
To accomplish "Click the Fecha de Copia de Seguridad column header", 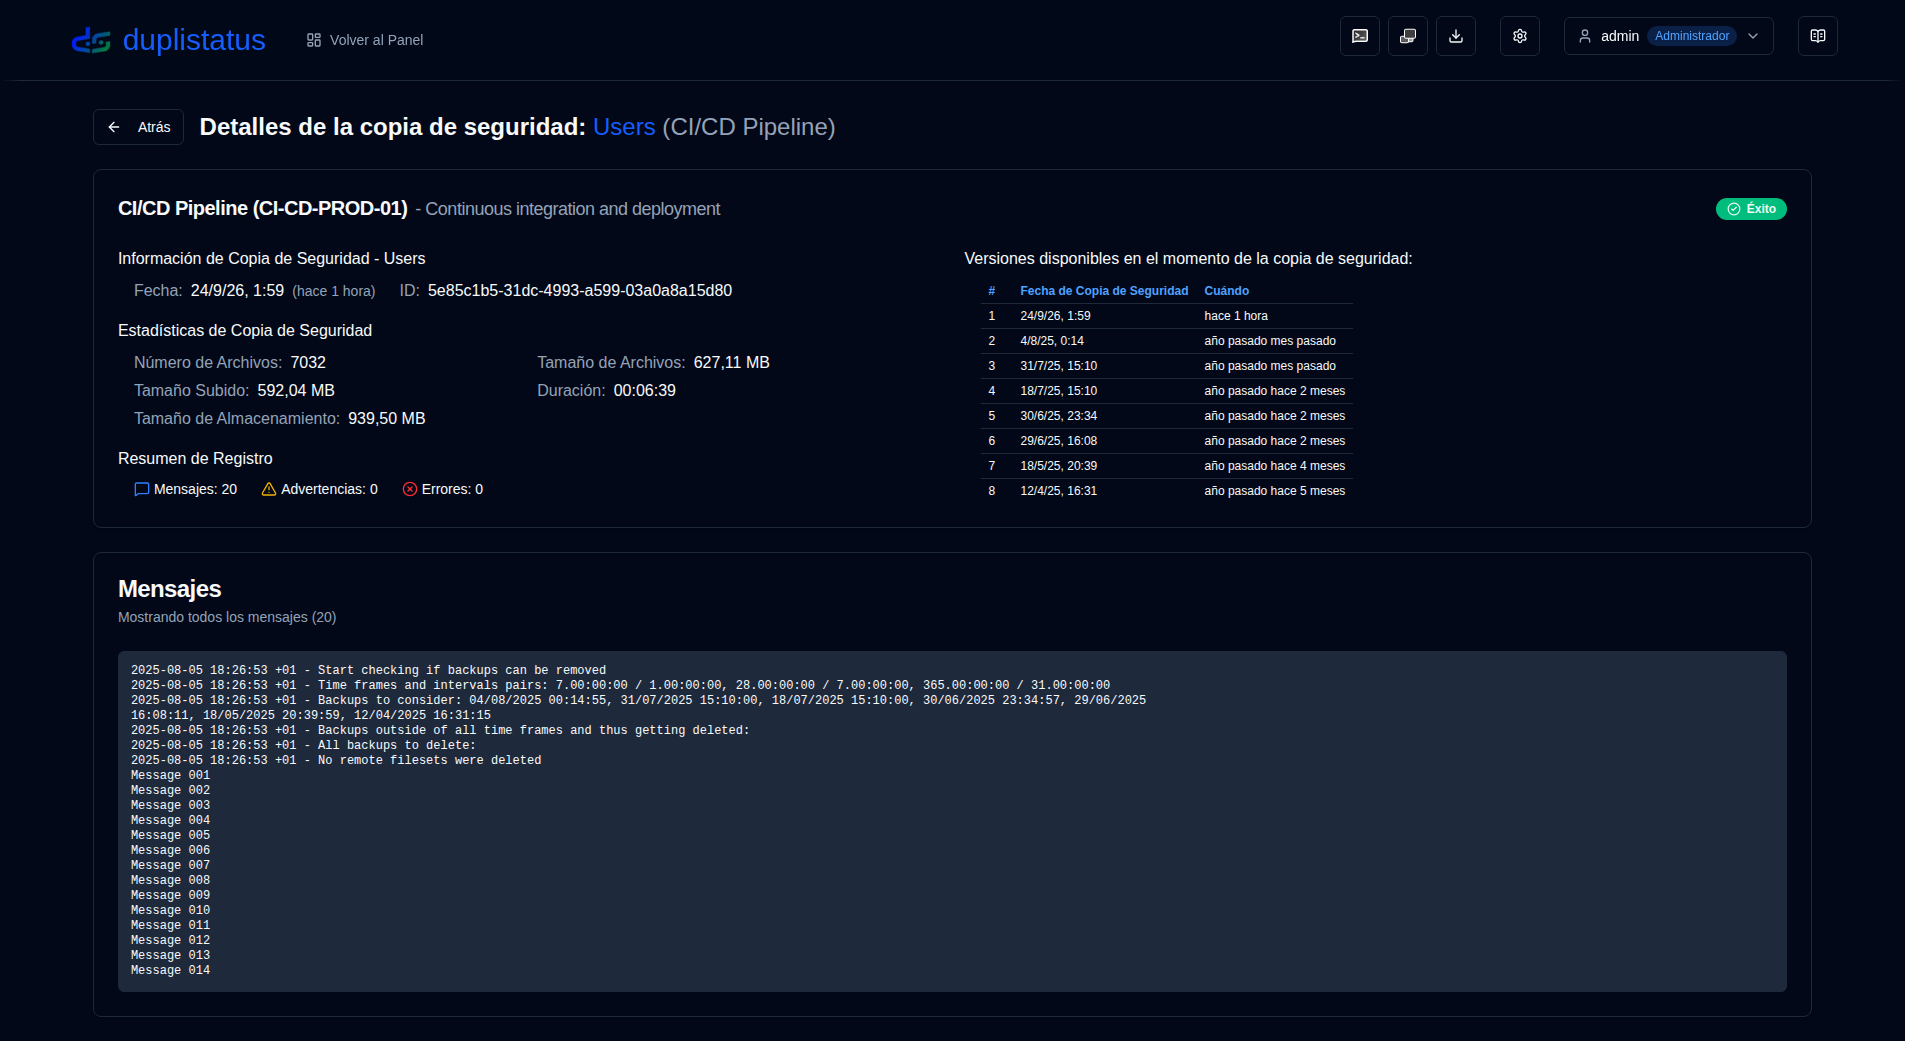I will click(x=1104, y=291).
